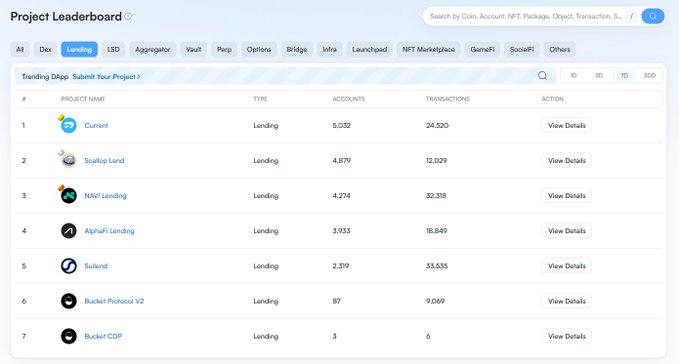Click the TRANSACTIONS column header

coord(448,99)
